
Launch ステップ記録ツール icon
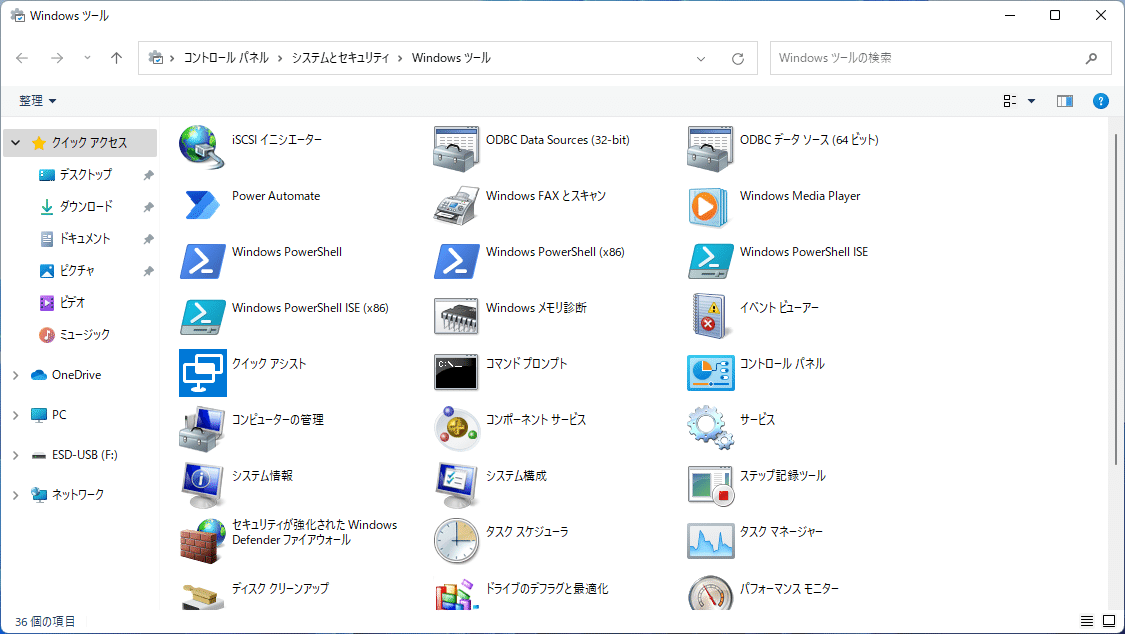click(710, 486)
